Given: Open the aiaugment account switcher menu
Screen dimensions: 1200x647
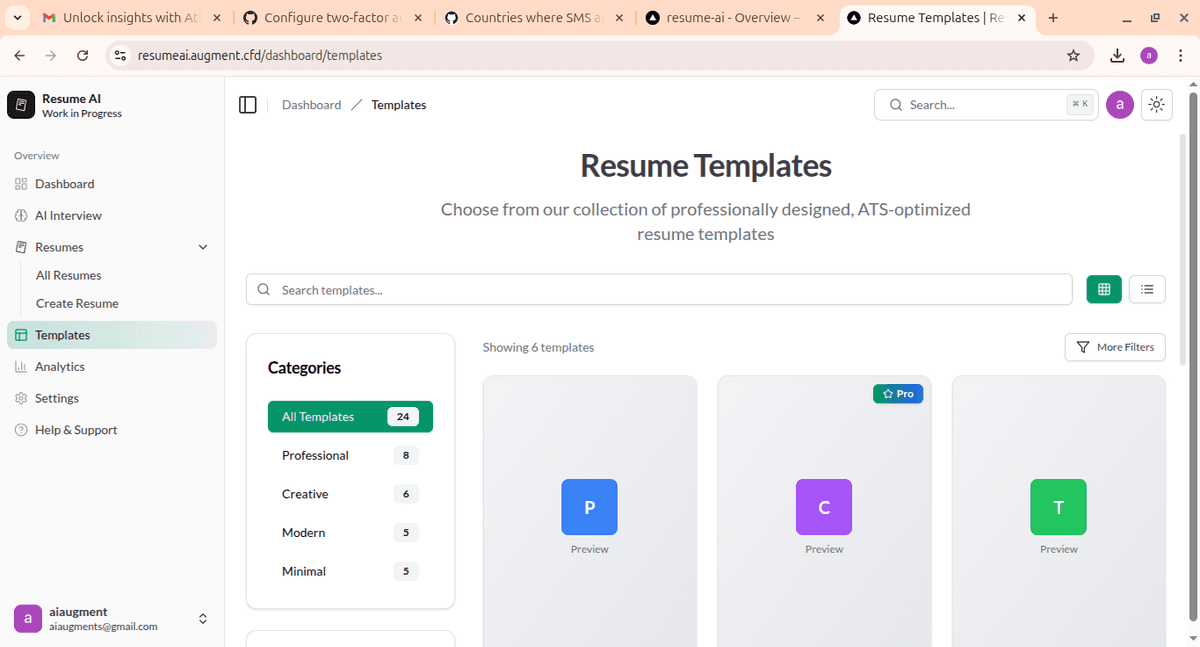Looking at the screenshot, I should click(x=203, y=619).
